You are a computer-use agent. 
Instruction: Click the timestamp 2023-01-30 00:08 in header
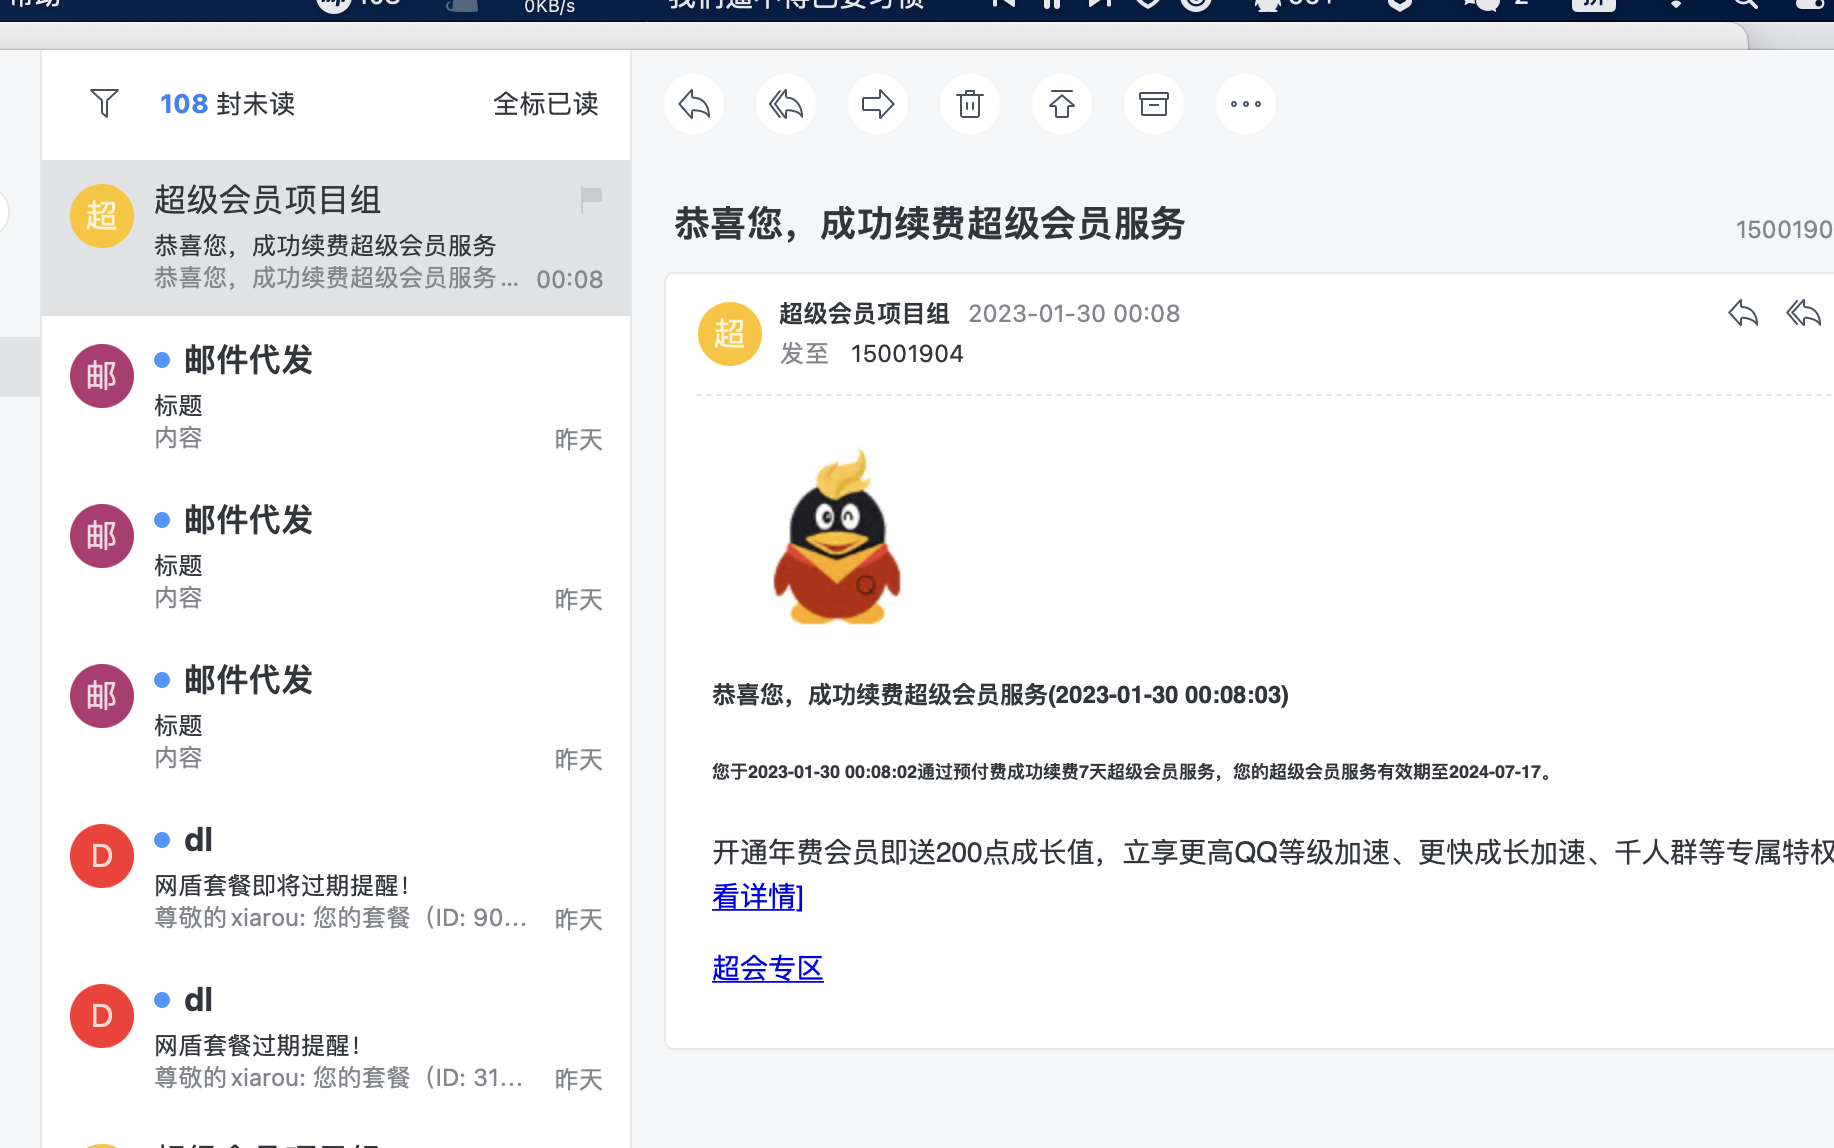click(x=1074, y=313)
